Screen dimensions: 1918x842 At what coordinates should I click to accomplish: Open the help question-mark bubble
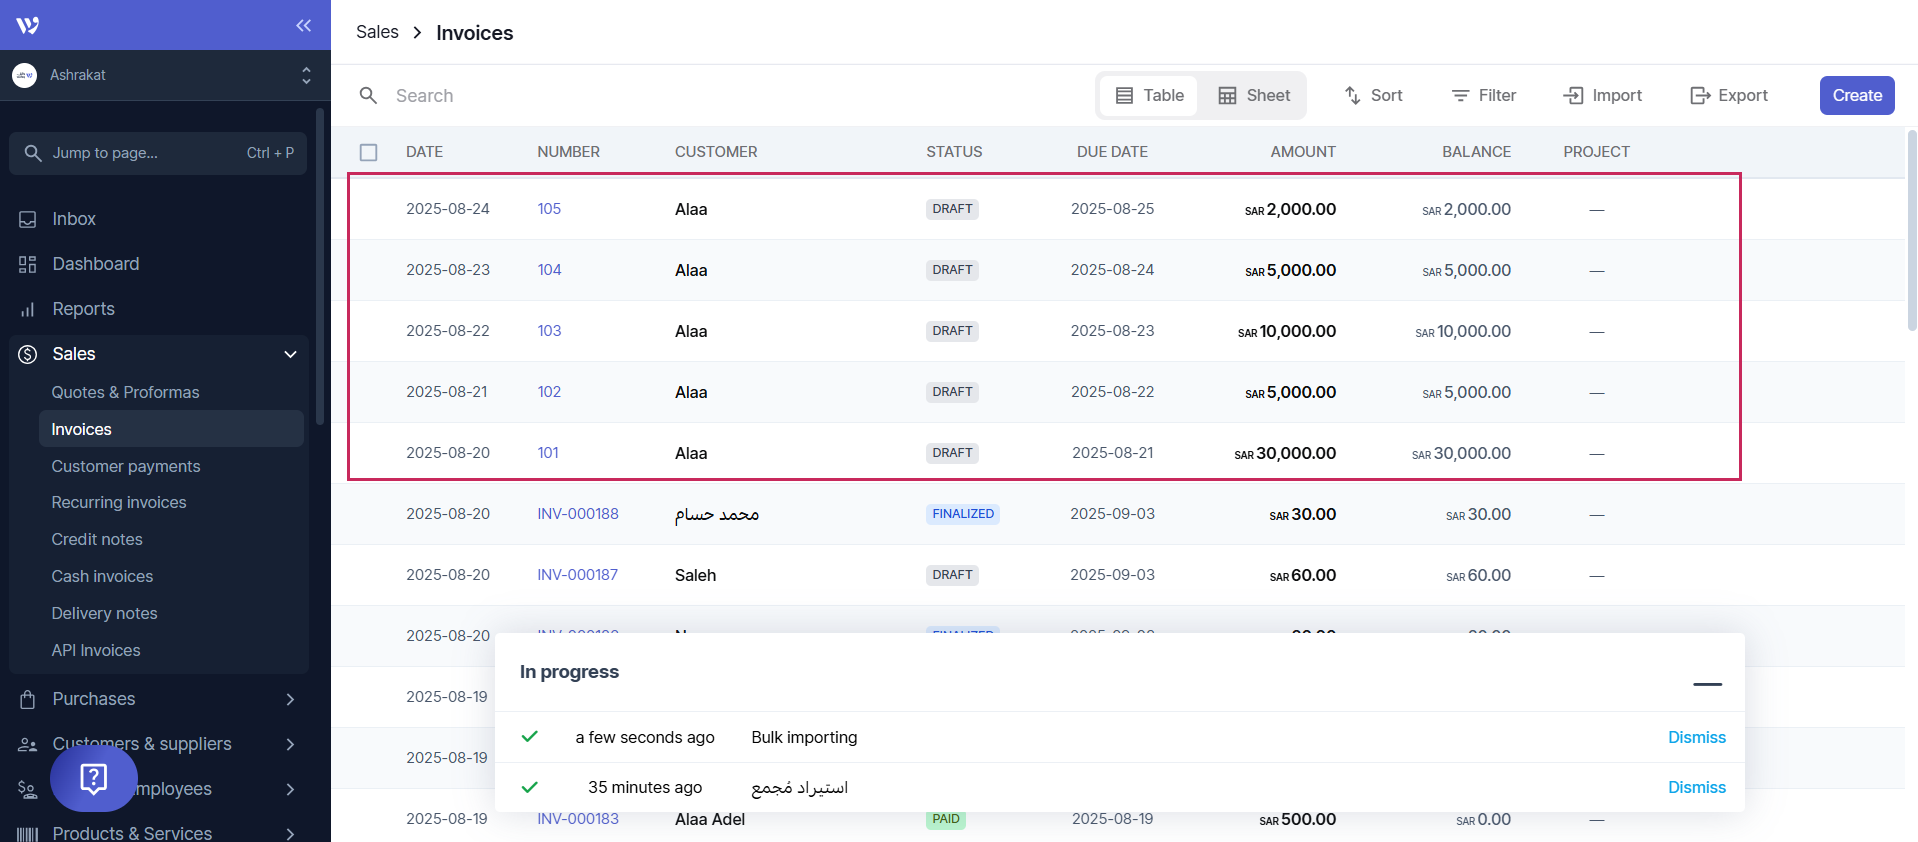coord(94,778)
